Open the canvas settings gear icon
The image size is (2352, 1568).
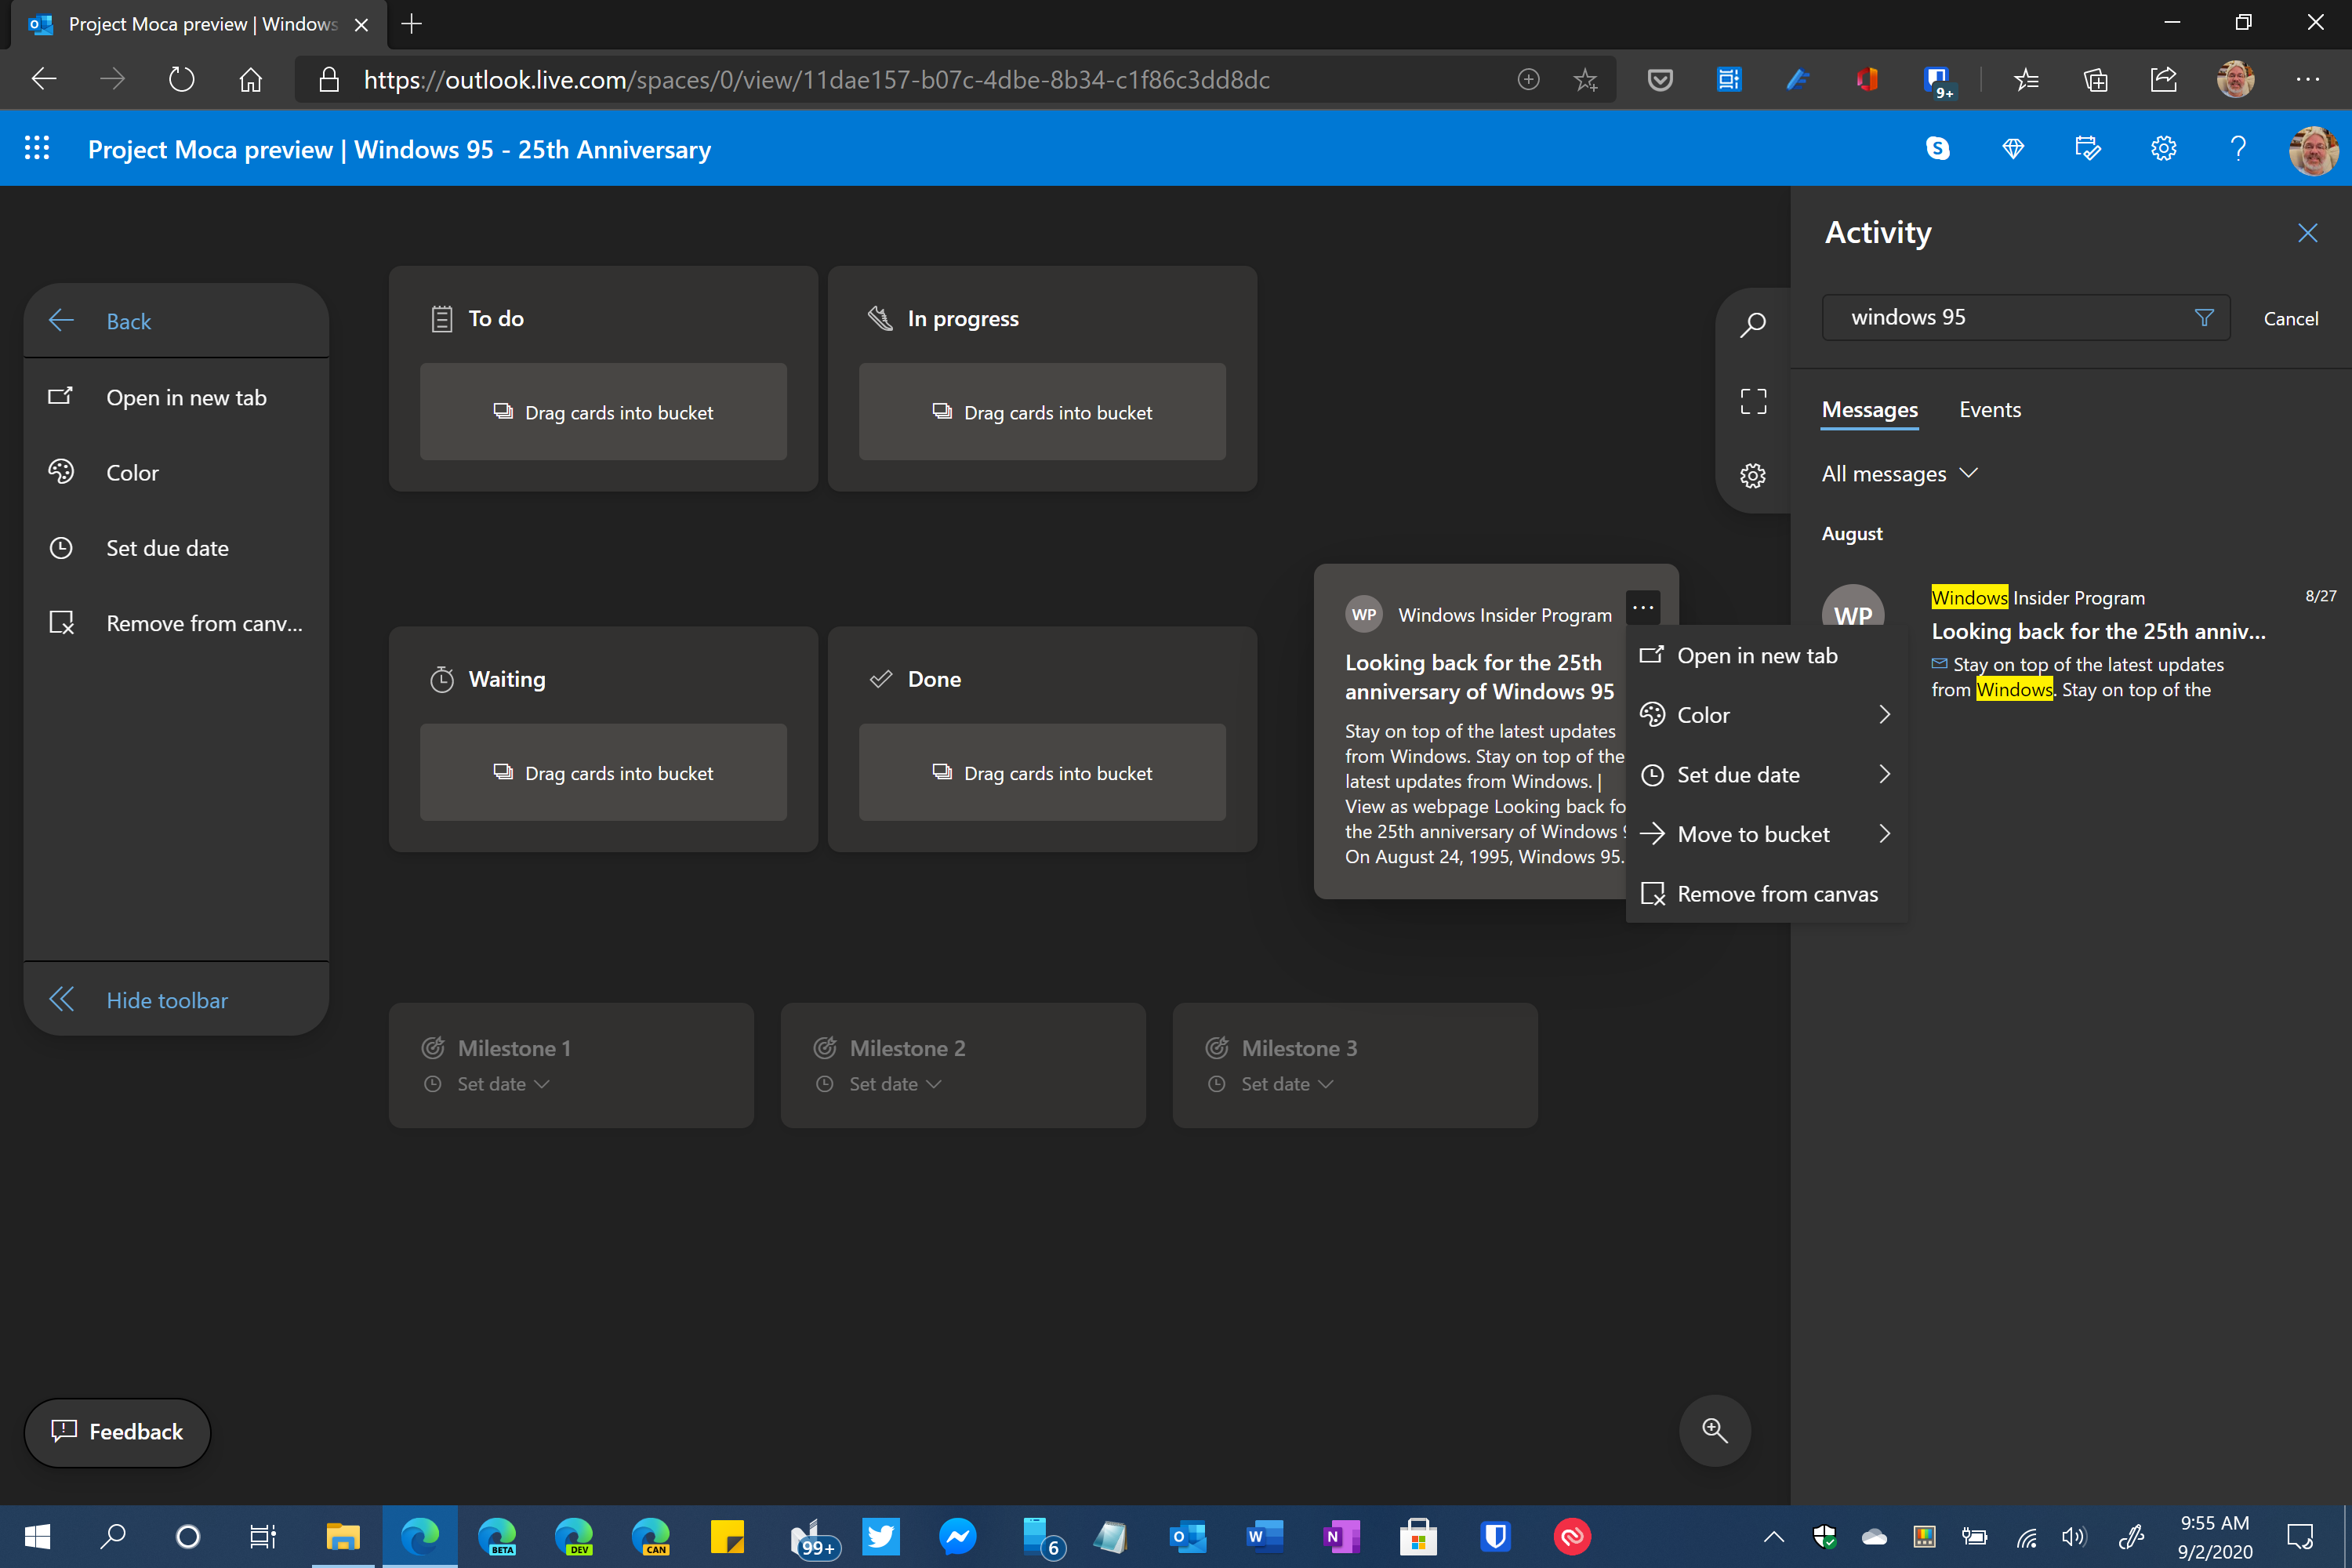1752,475
